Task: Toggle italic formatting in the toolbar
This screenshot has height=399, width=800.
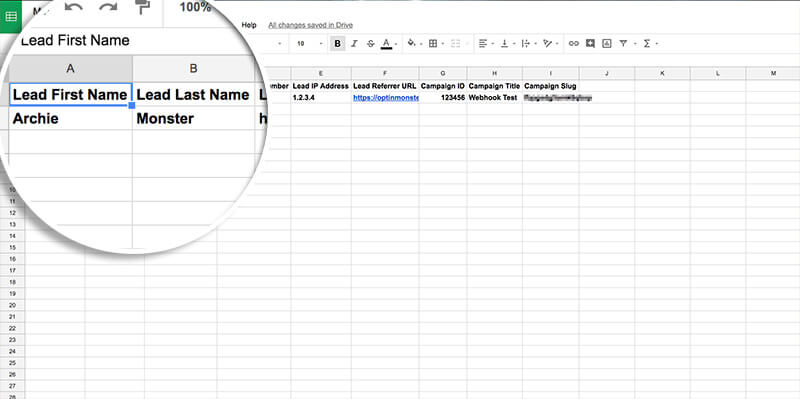Action: click(354, 44)
